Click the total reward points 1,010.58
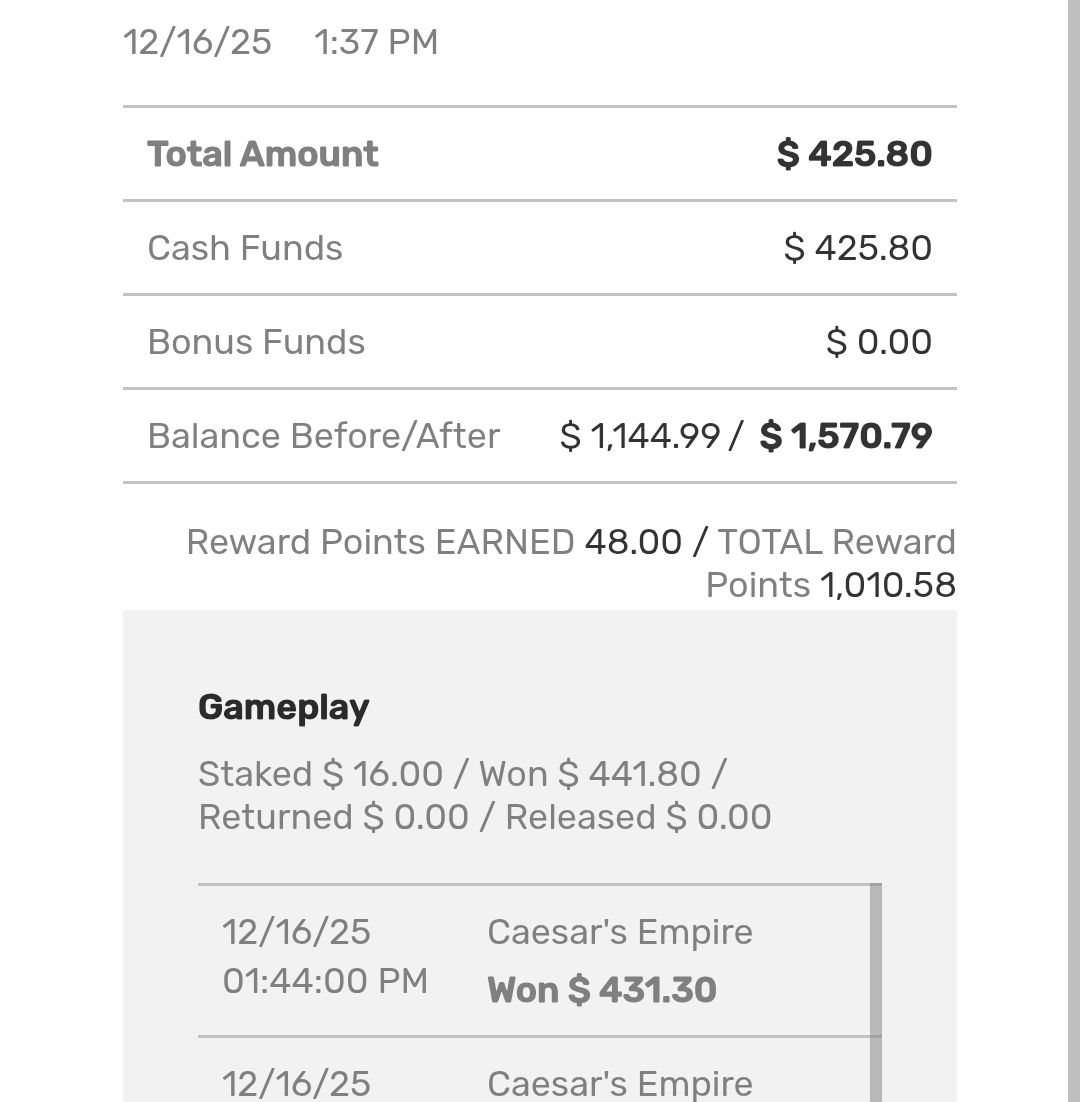Screen dimensions: 1080x1102 887,585
